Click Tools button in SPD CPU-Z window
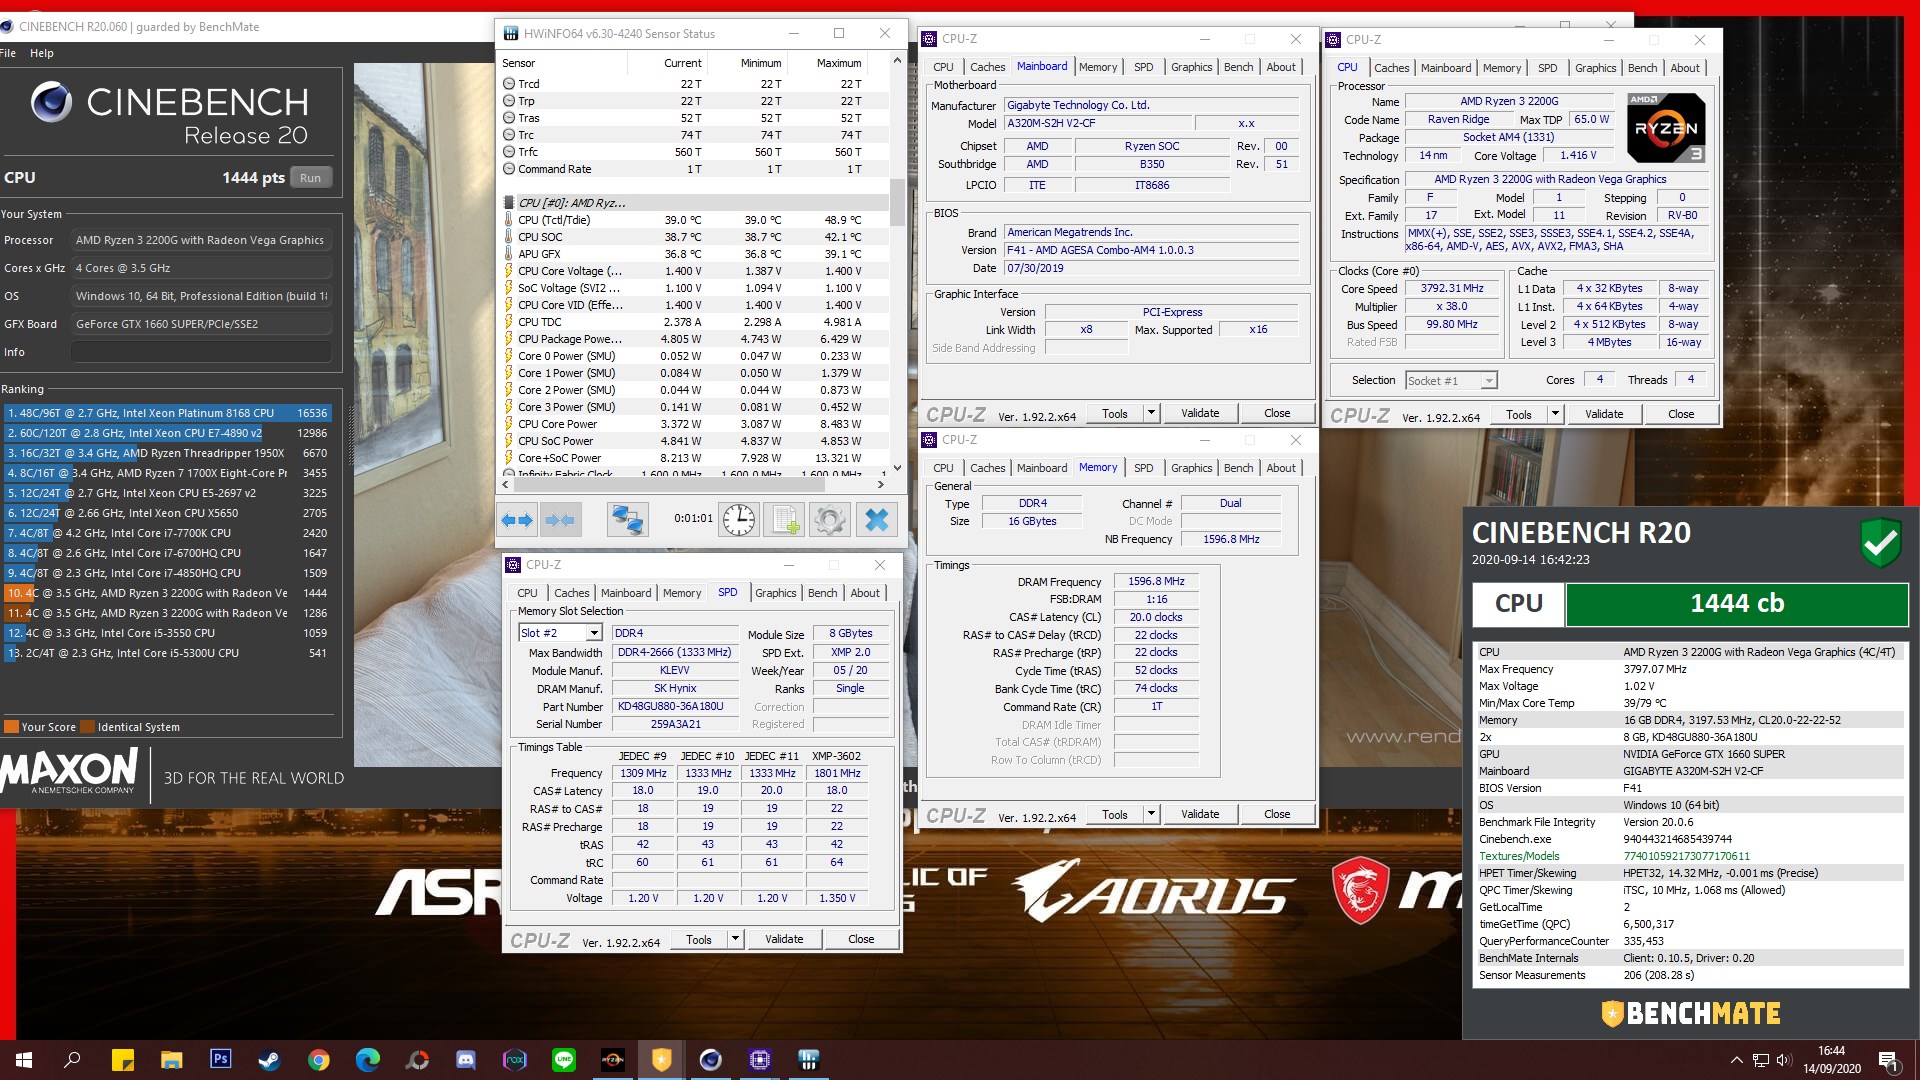 699,939
